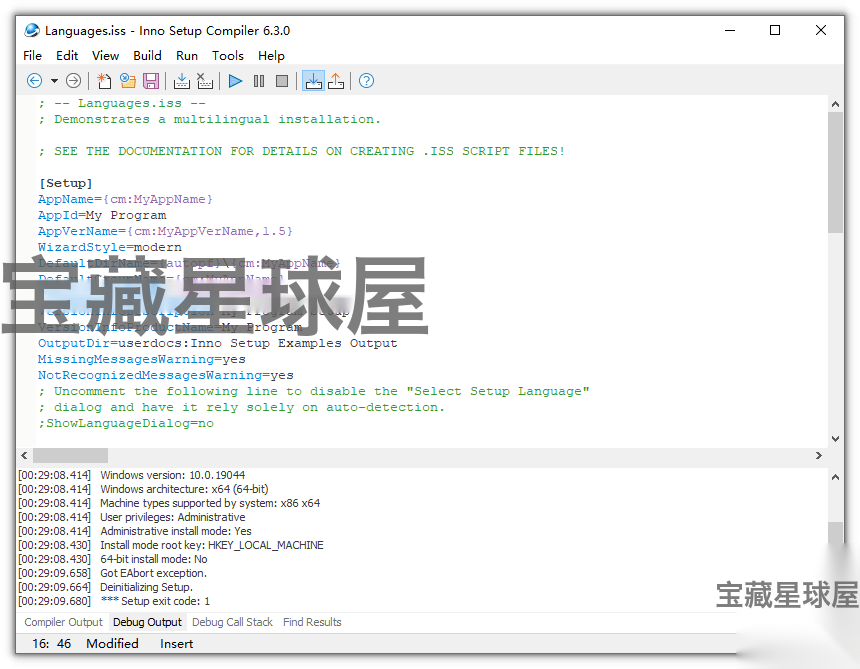Select the Debug Output tab
This screenshot has height=669, width=860.
[x=147, y=622]
